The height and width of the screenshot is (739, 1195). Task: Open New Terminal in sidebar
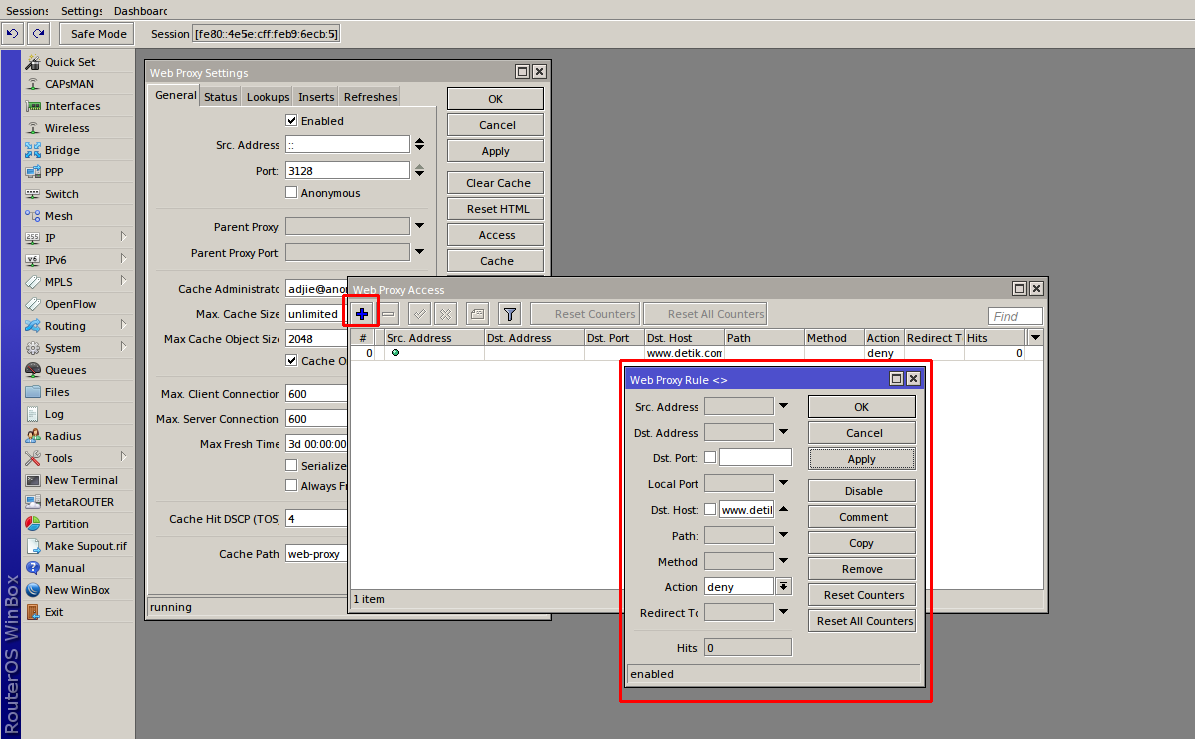coord(78,480)
